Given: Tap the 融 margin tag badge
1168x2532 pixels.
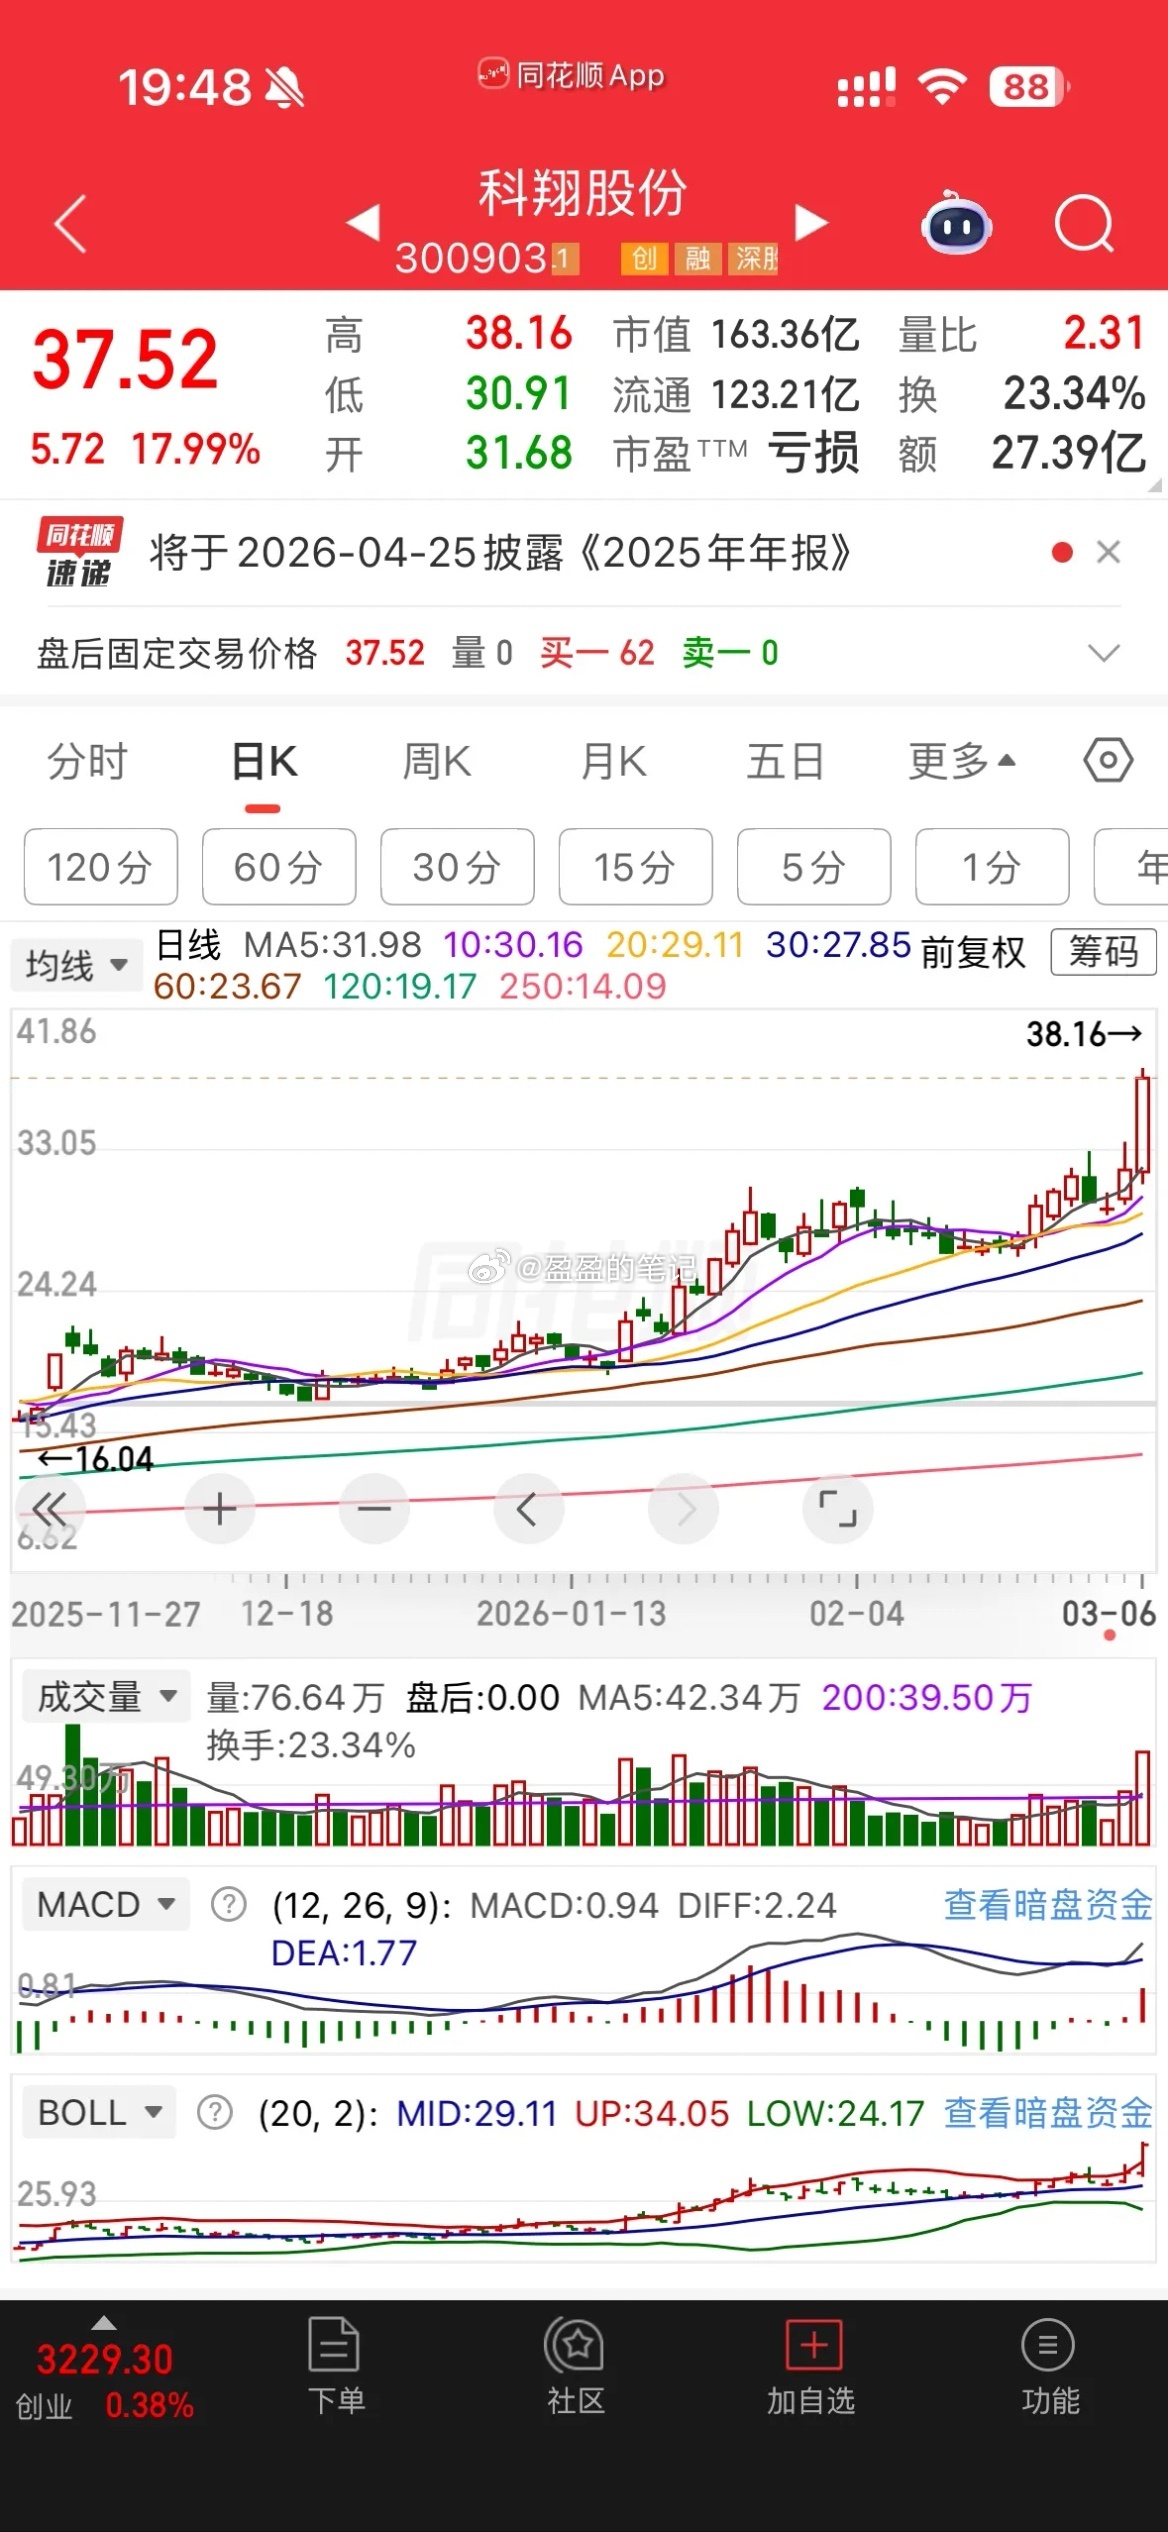Looking at the screenshot, I should click(x=698, y=259).
